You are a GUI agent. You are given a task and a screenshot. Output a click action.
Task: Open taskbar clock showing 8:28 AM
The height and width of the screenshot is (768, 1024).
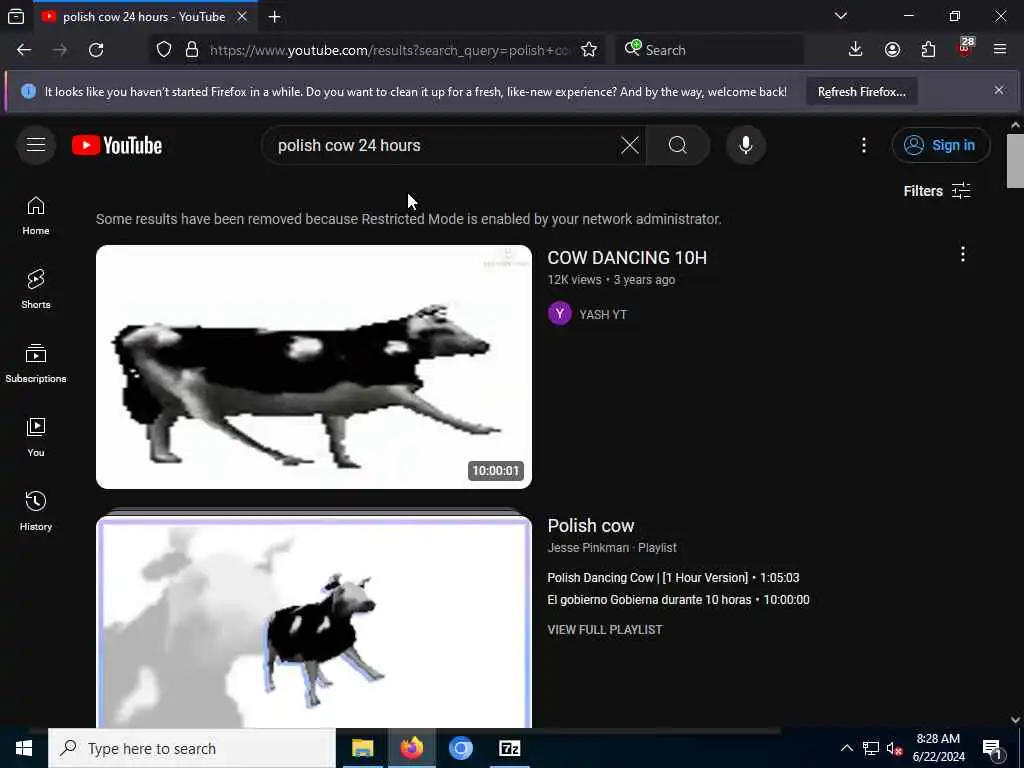[x=938, y=748]
